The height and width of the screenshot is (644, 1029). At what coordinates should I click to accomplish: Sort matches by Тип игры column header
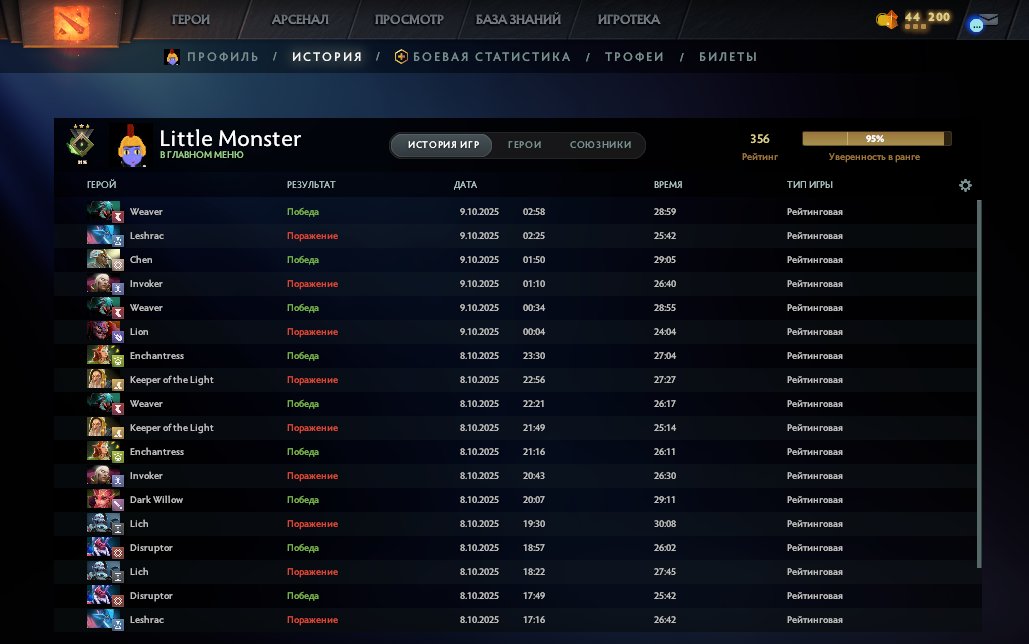[x=809, y=185]
